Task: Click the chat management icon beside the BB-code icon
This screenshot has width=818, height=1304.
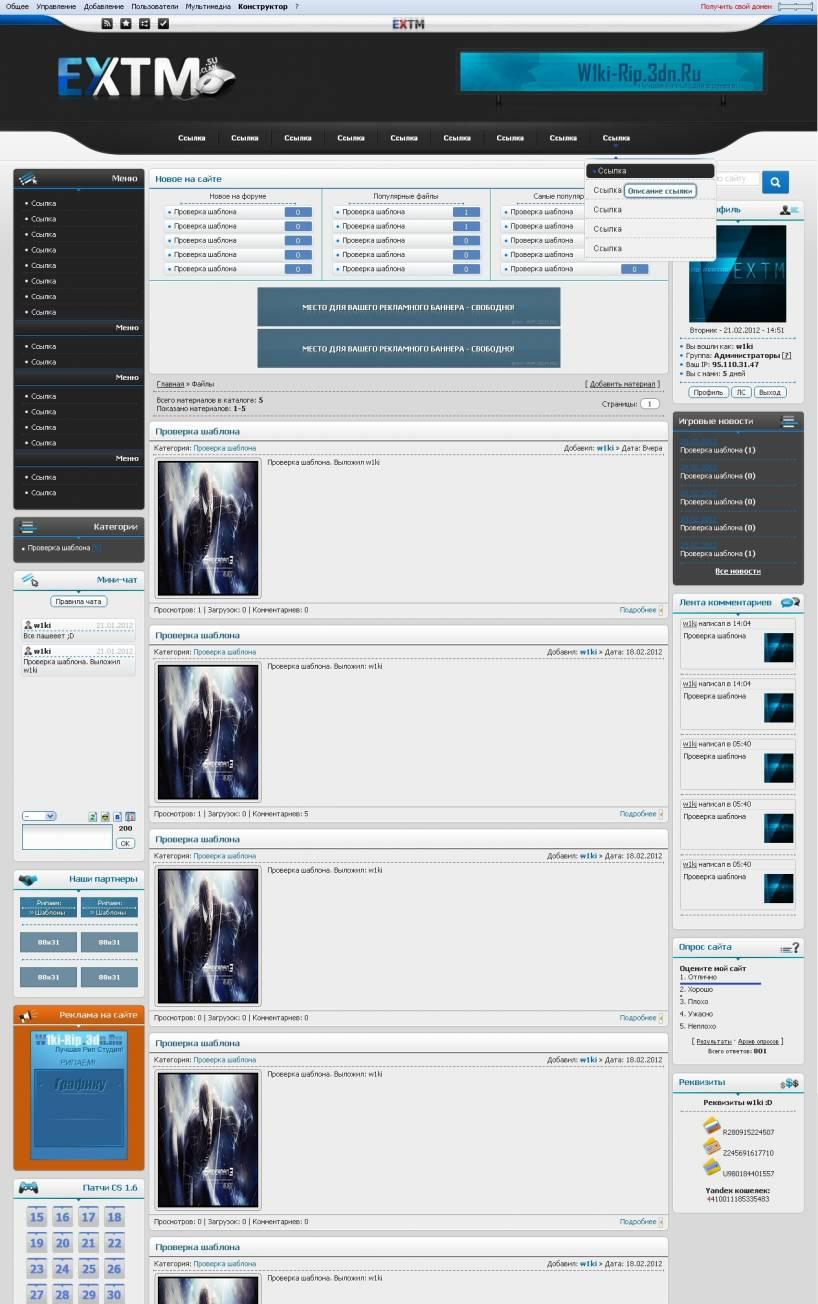Action: 130,816
